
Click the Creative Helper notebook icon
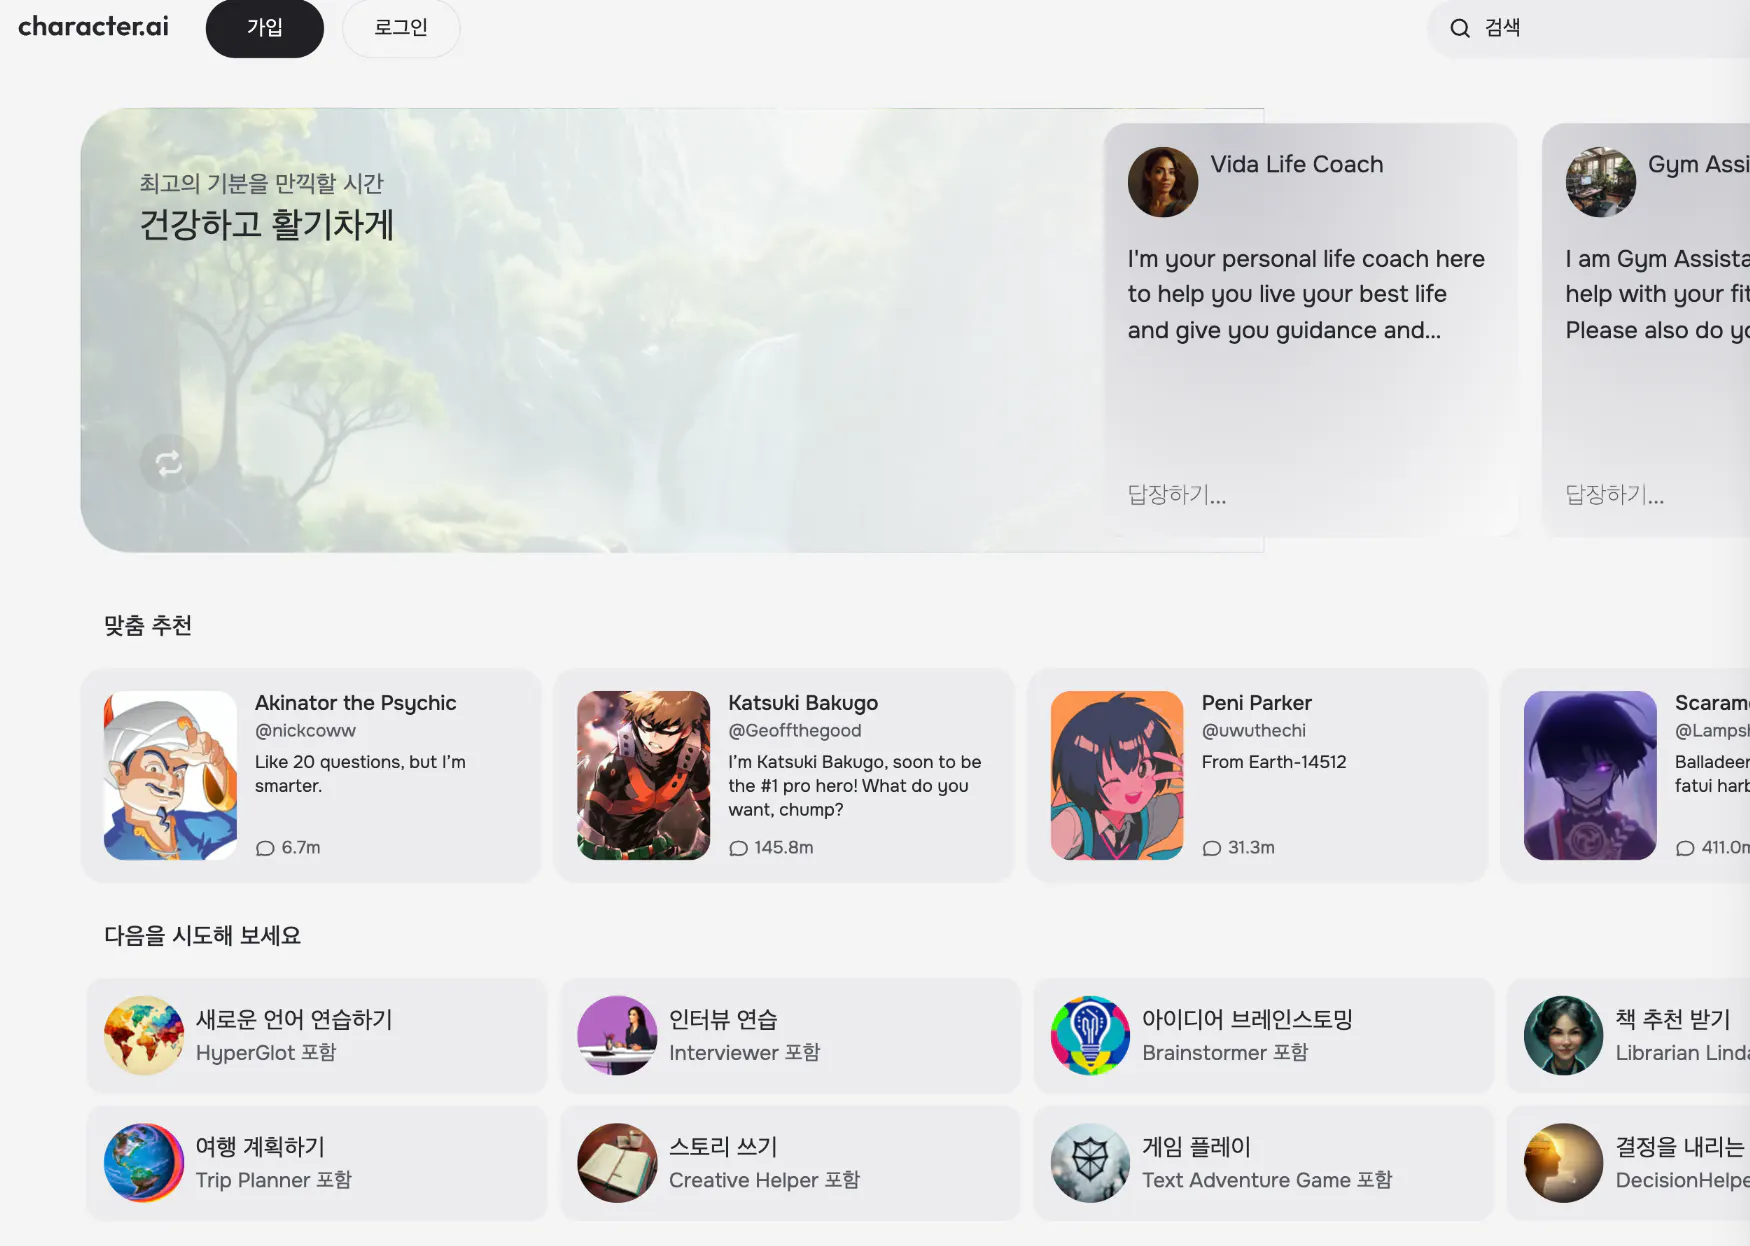pyautogui.click(x=617, y=1162)
